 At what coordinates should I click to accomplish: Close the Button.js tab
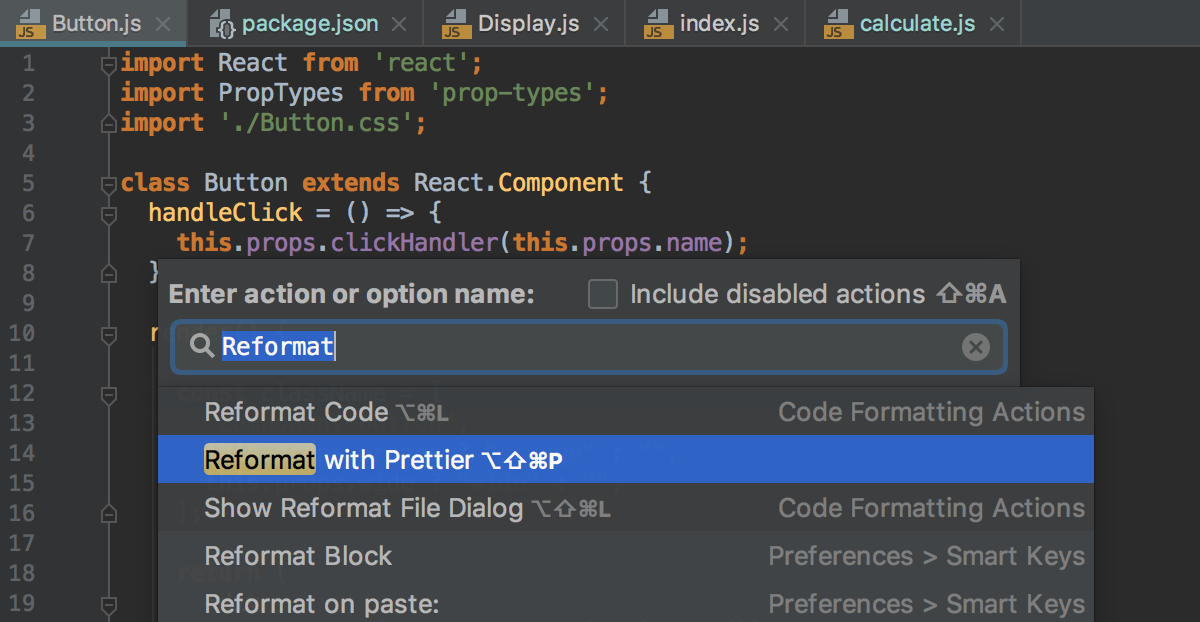[x=162, y=22]
